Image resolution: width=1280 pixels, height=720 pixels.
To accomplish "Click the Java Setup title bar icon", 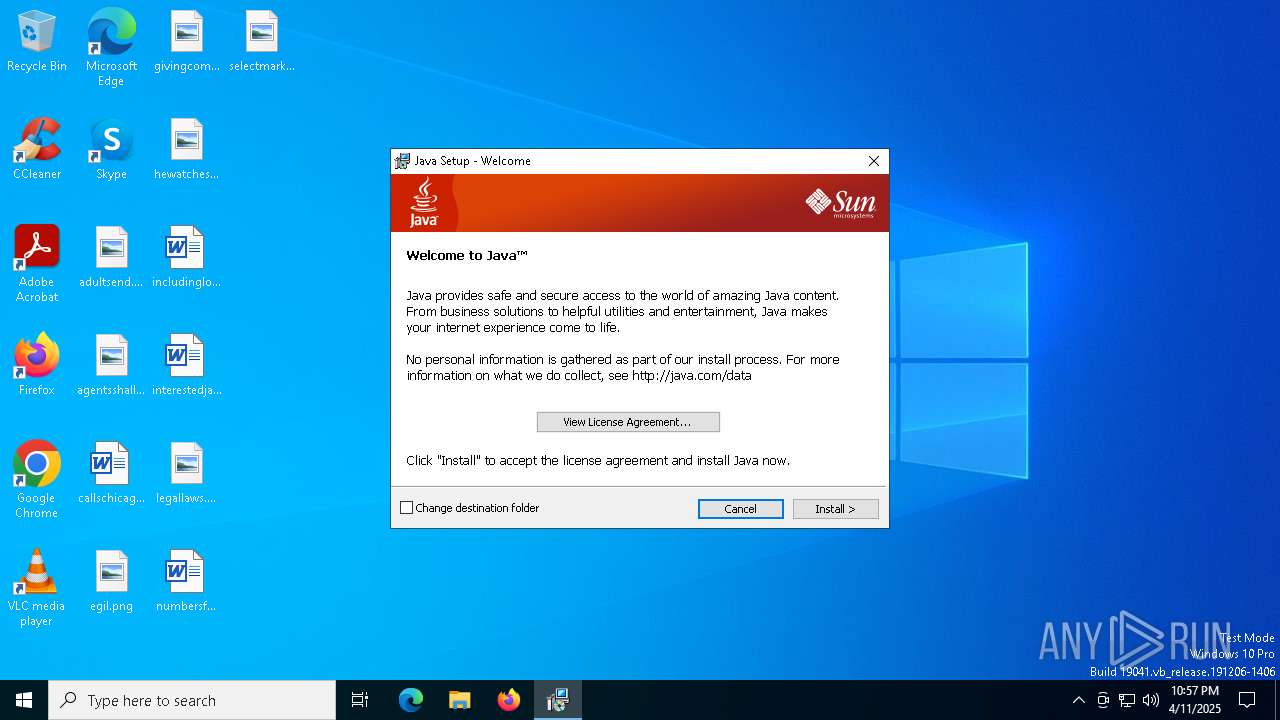I will point(403,161).
